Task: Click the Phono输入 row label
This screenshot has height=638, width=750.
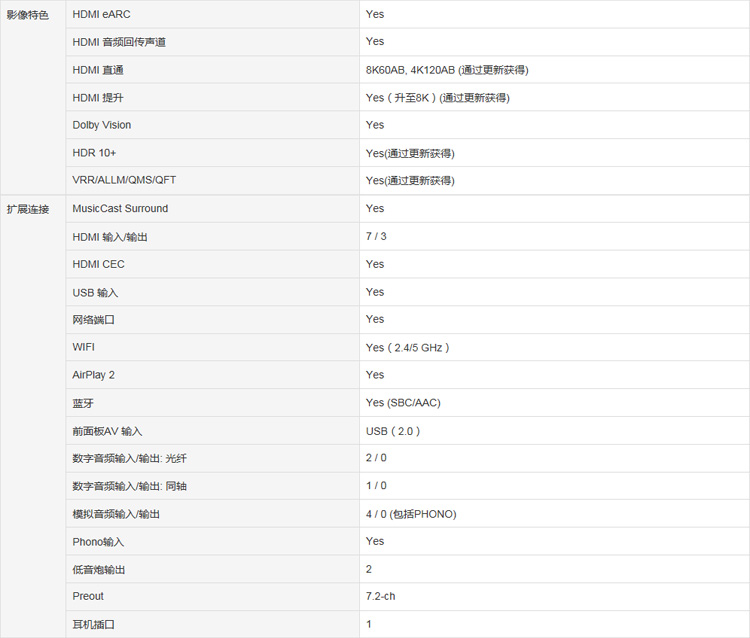Action: pos(98,542)
